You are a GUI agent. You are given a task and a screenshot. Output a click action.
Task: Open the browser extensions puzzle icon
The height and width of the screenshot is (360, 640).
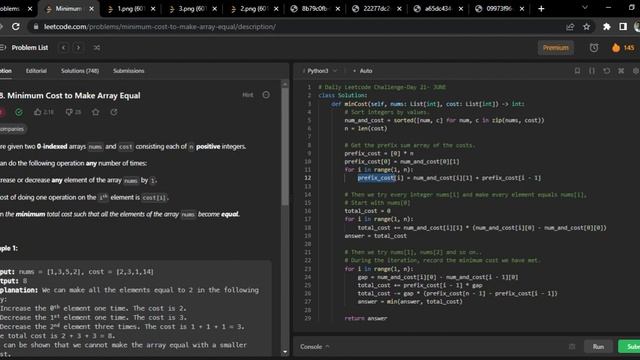click(x=607, y=27)
